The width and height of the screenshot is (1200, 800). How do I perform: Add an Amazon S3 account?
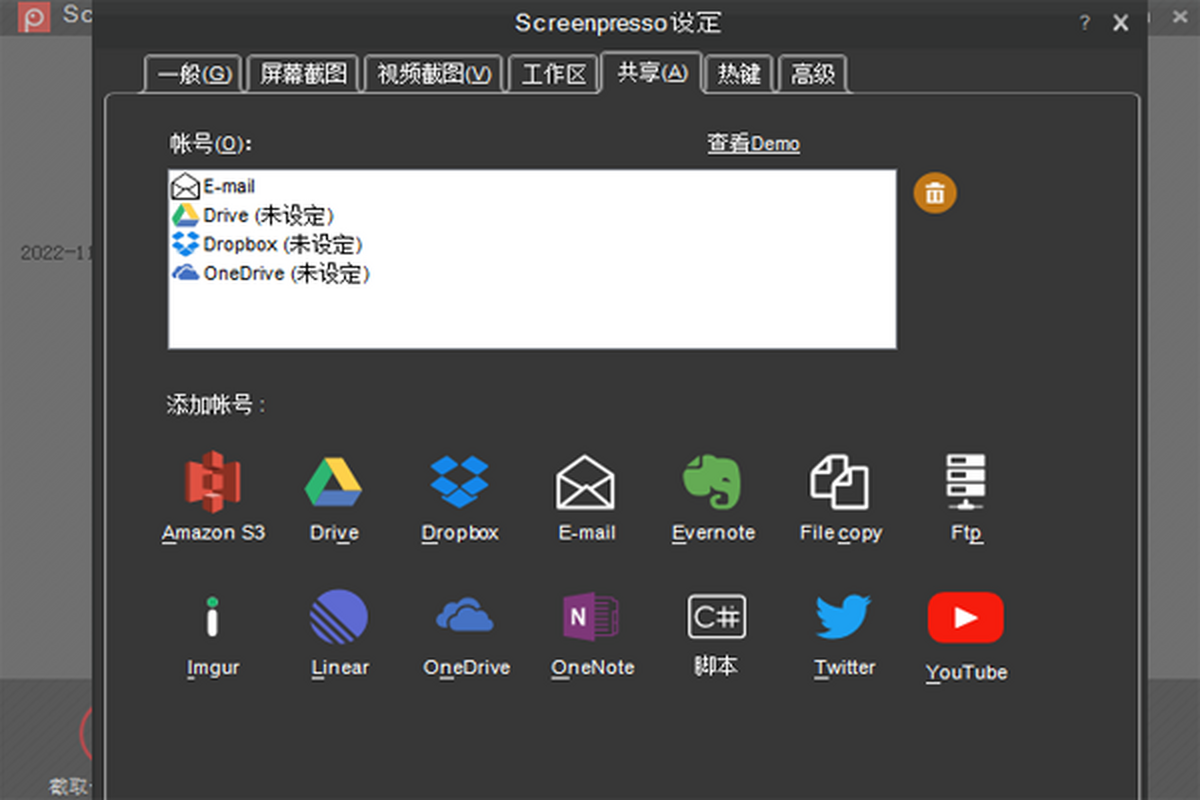point(213,482)
